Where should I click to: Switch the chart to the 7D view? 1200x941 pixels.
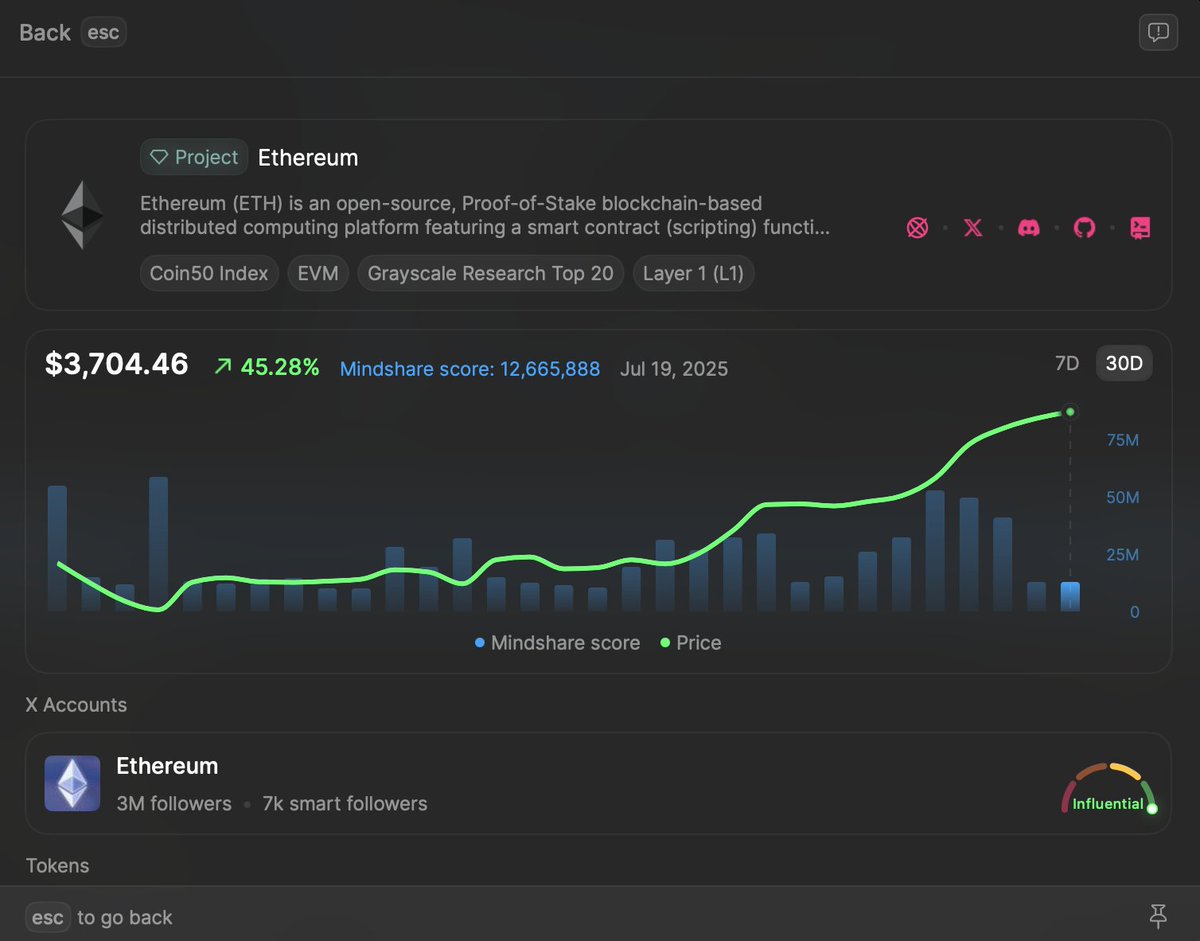(1067, 363)
